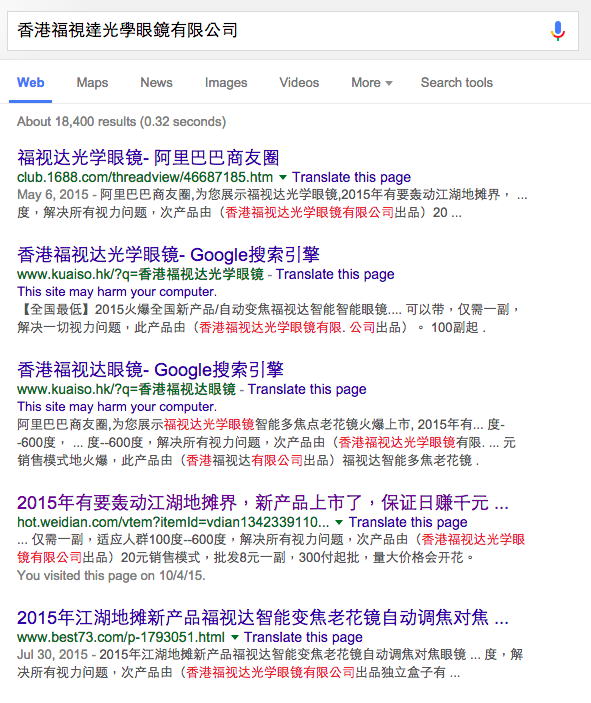Translate the kuaiso.hk 香港福视达眼镜 result page
Viewport: 591px width, 703px height.
pyautogui.click(x=307, y=389)
